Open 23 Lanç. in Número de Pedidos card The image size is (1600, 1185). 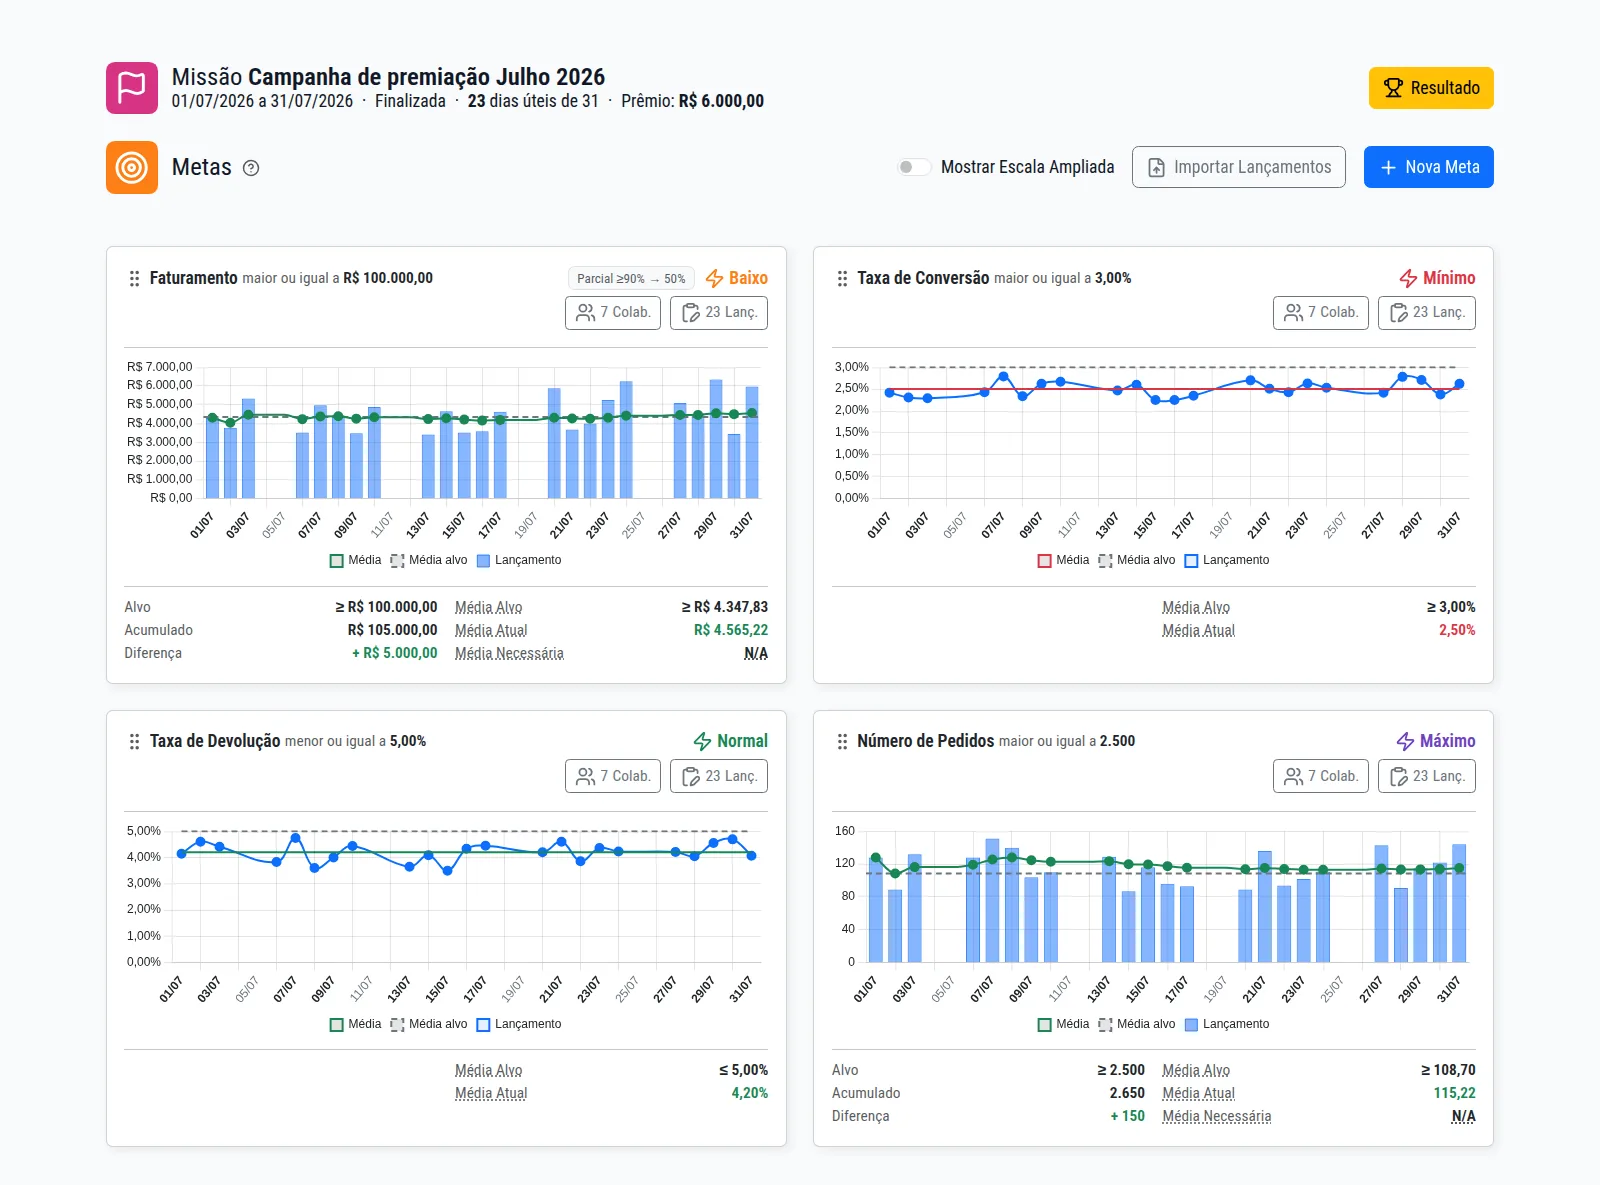[1427, 776]
